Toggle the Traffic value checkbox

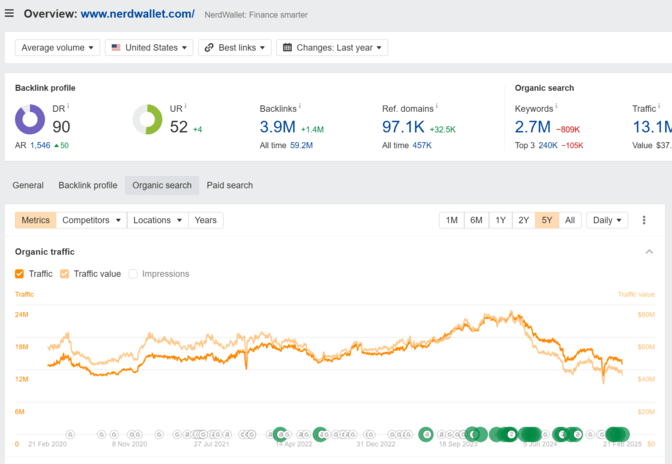[65, 273]
